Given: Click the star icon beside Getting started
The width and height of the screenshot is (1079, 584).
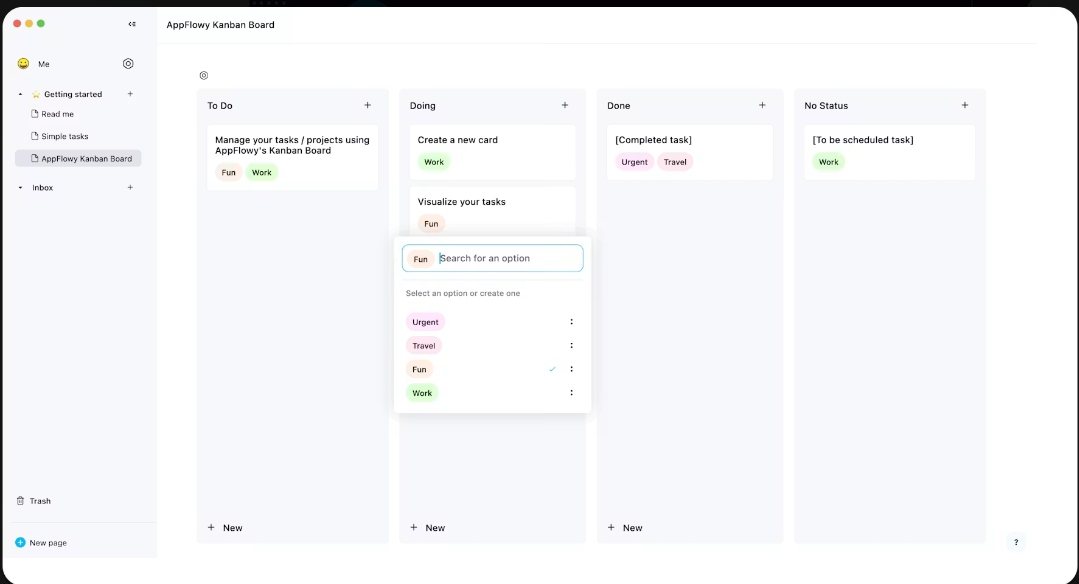Looking at the screenshot, I should (x=36, y=94).
